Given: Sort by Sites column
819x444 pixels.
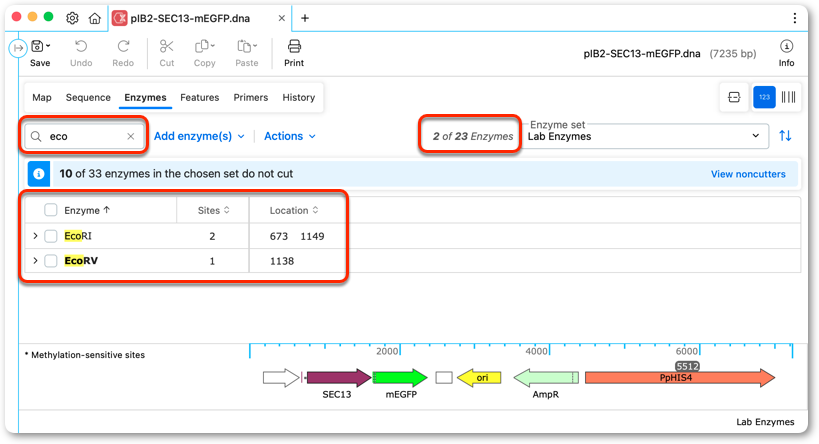Looking at the screenshot, I should (213, 210).
